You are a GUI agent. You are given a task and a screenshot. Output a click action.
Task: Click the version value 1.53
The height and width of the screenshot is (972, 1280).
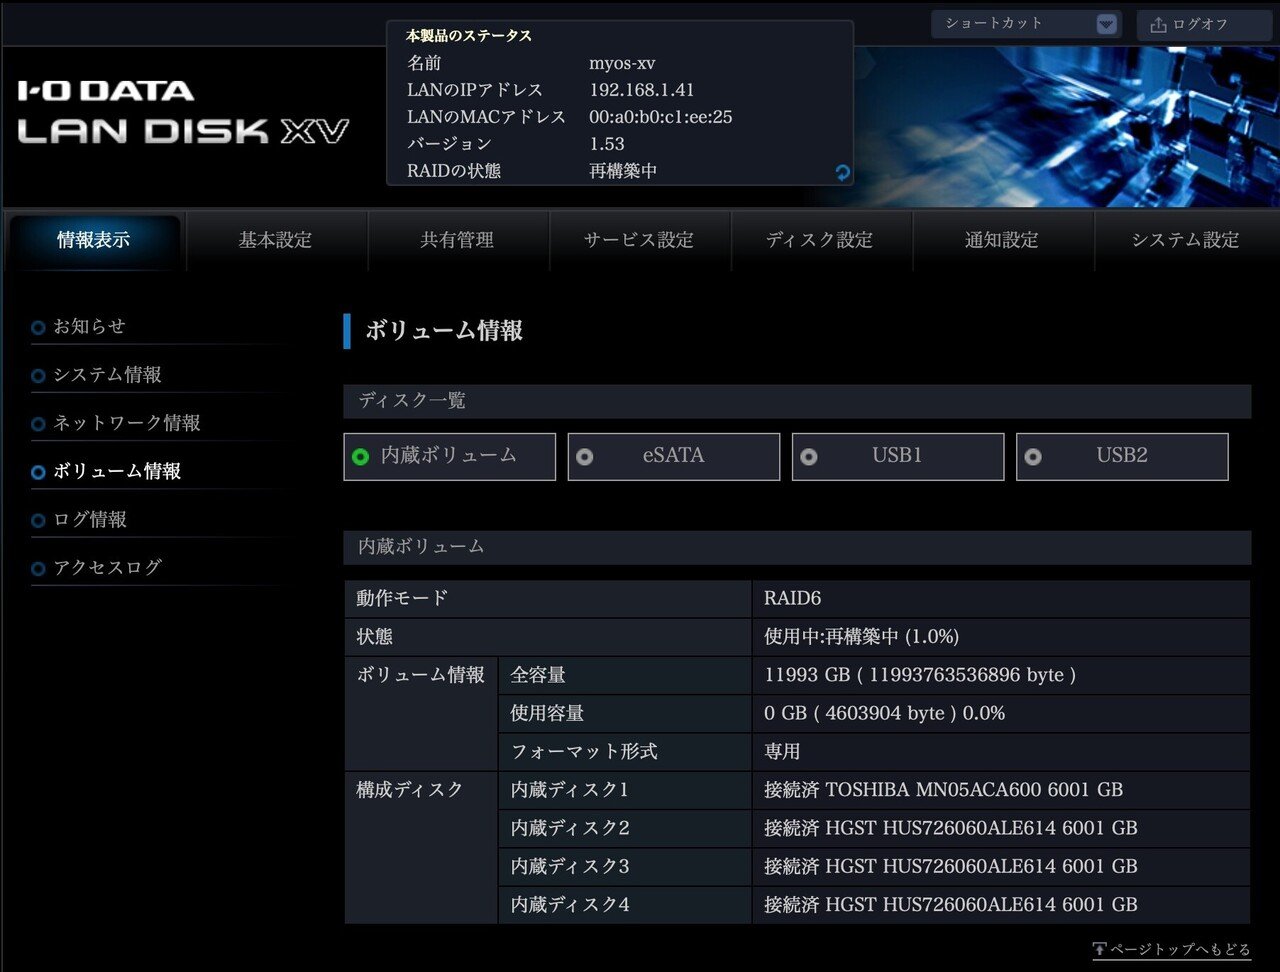click(607, 144)
